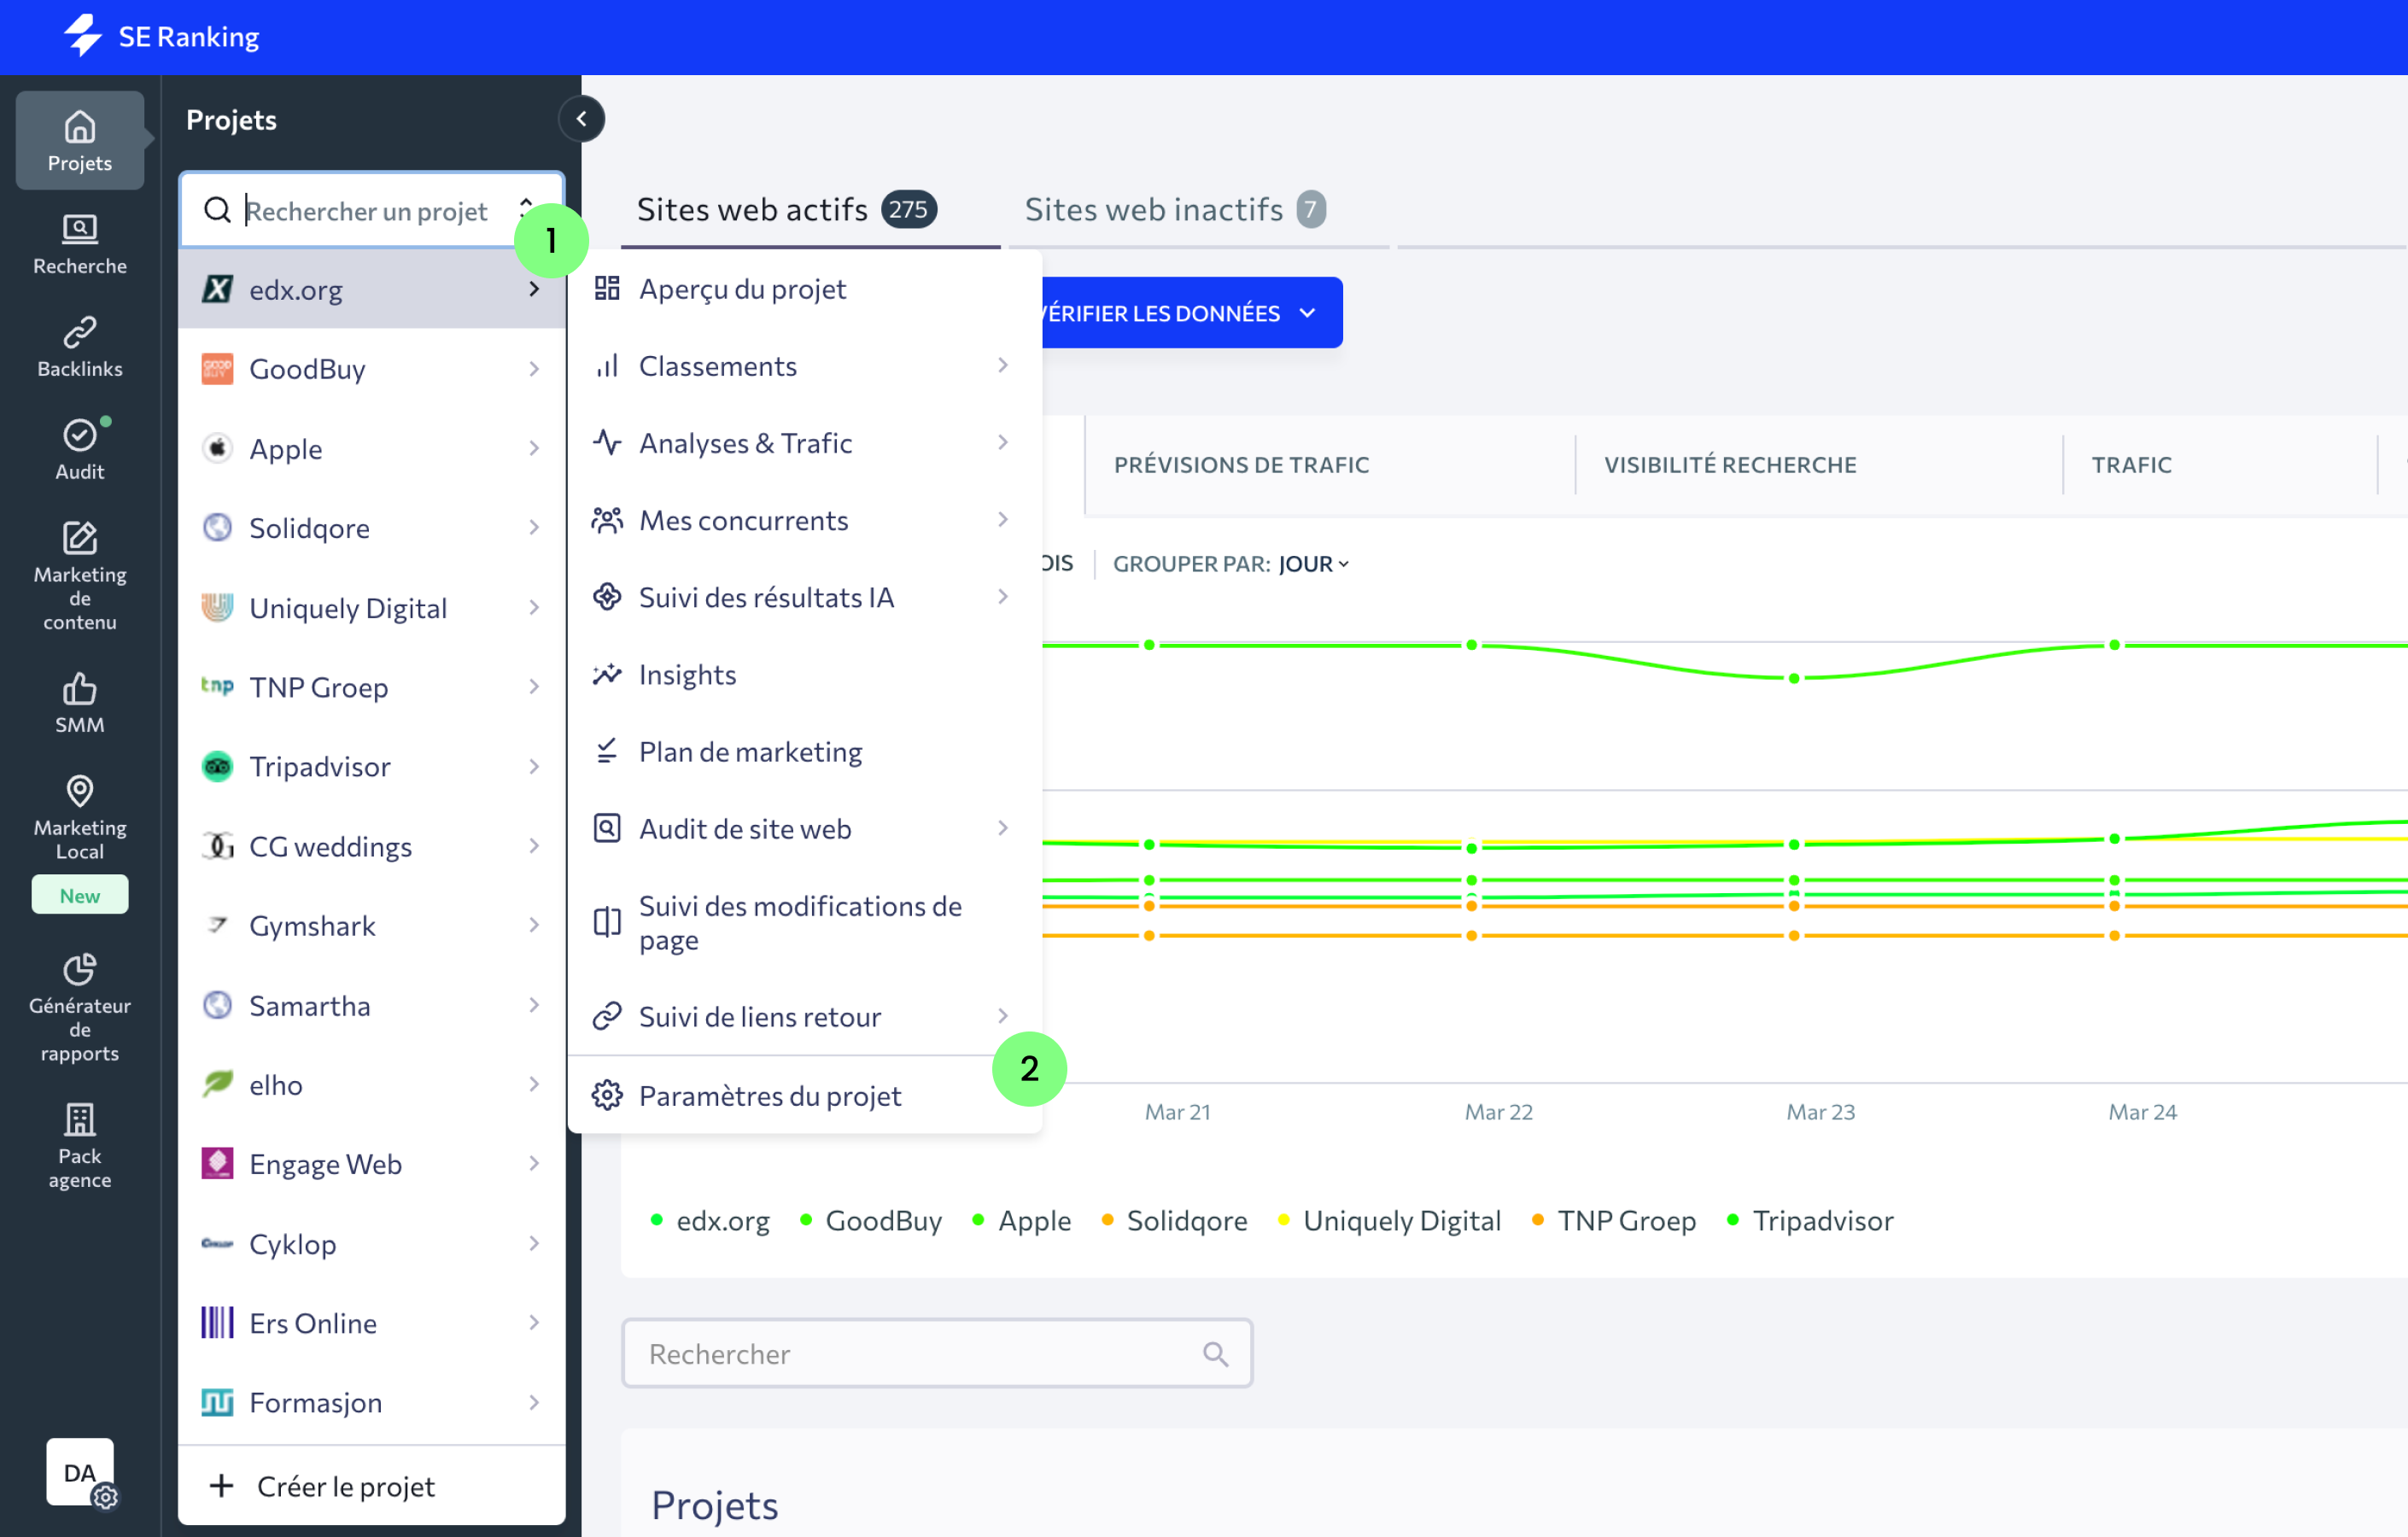
Task: Expand the Classements submenu arrow
Action: (1003, 365)
